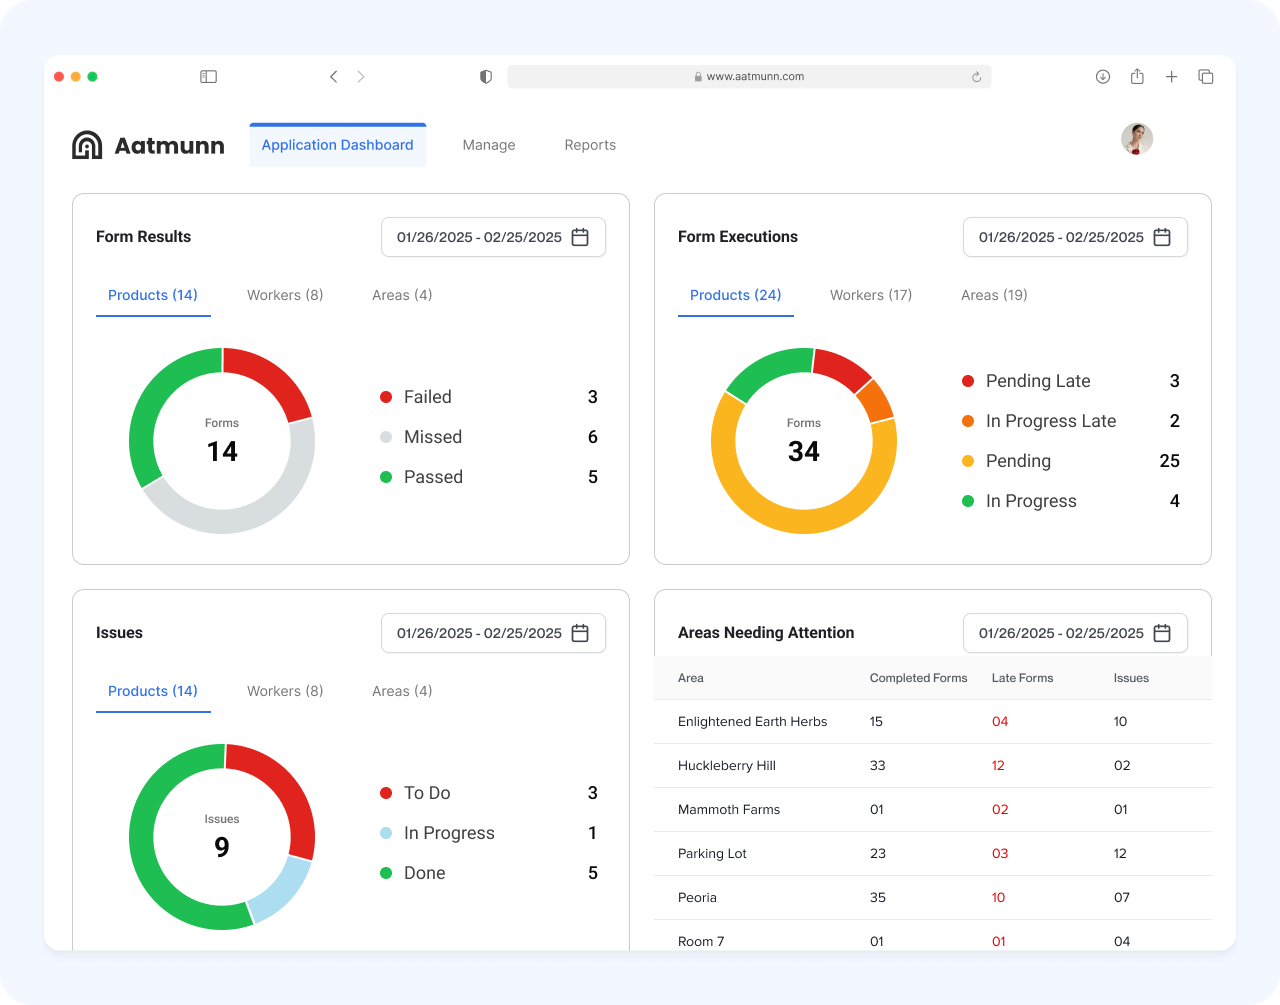The image size is (1280, 1005).
Task: Toggle the browser sidebar icon
Action: click(x=208, y=77)
